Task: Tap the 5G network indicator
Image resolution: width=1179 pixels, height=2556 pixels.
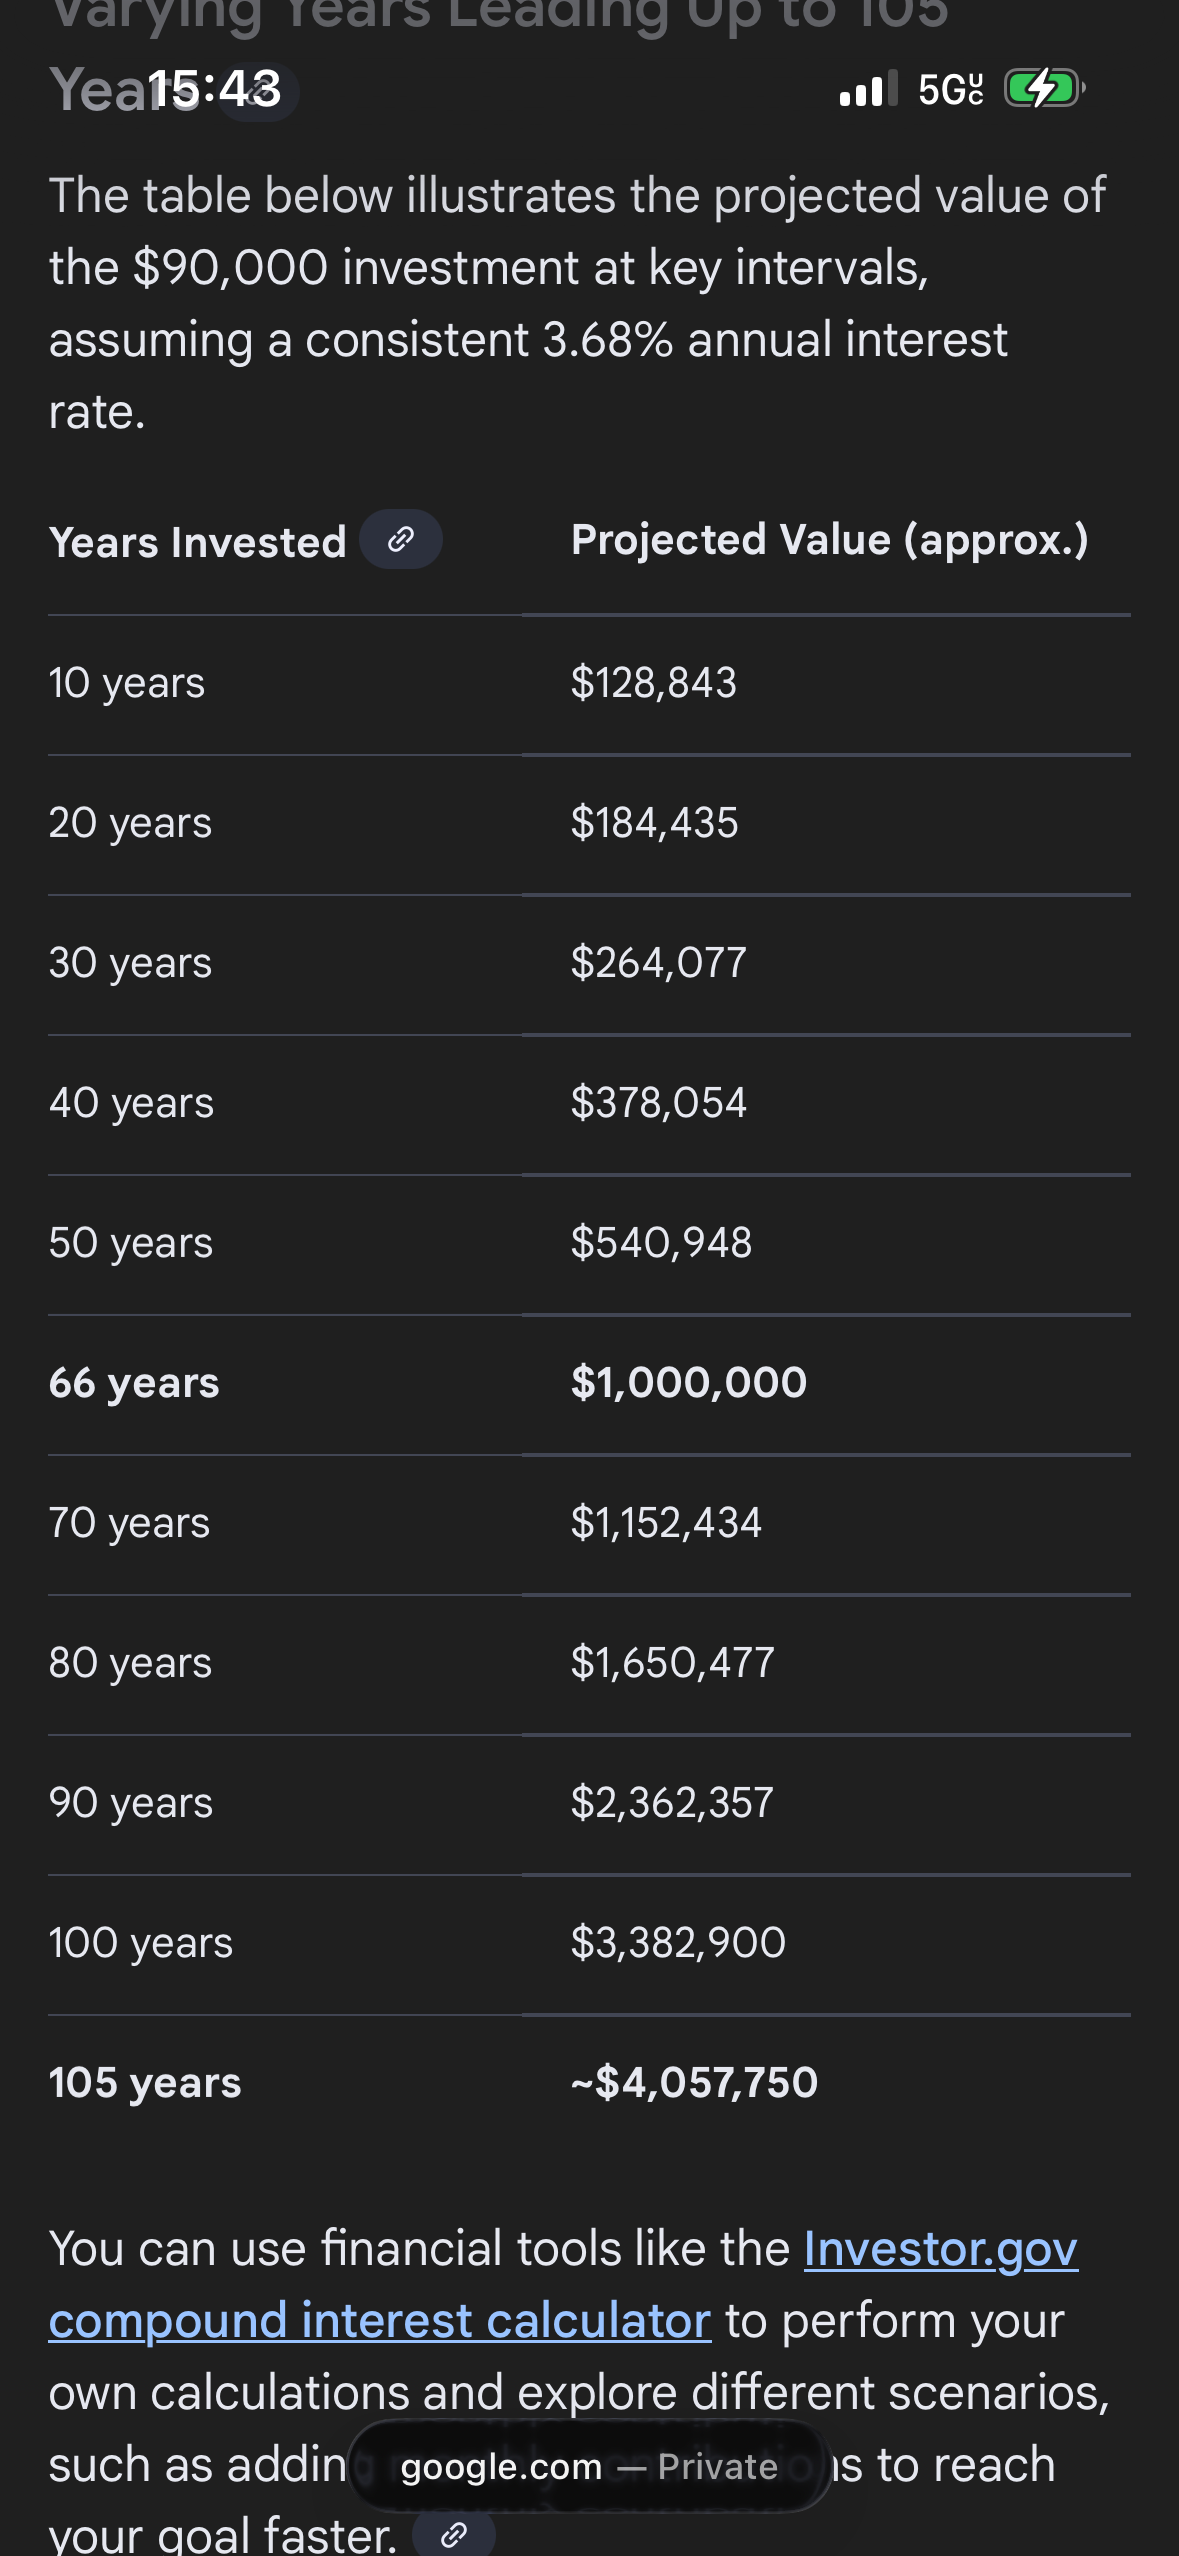Action: (x=950, y=90)
